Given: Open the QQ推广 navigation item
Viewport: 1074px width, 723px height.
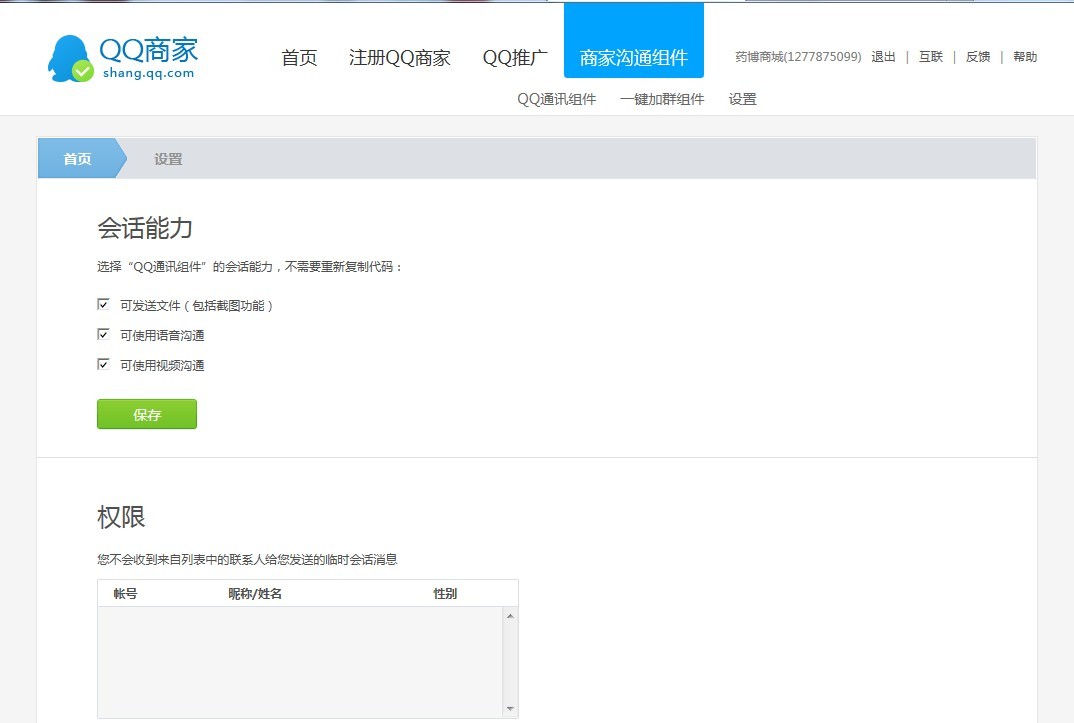Looking at the screenshot, I should [x=515, y=58].
